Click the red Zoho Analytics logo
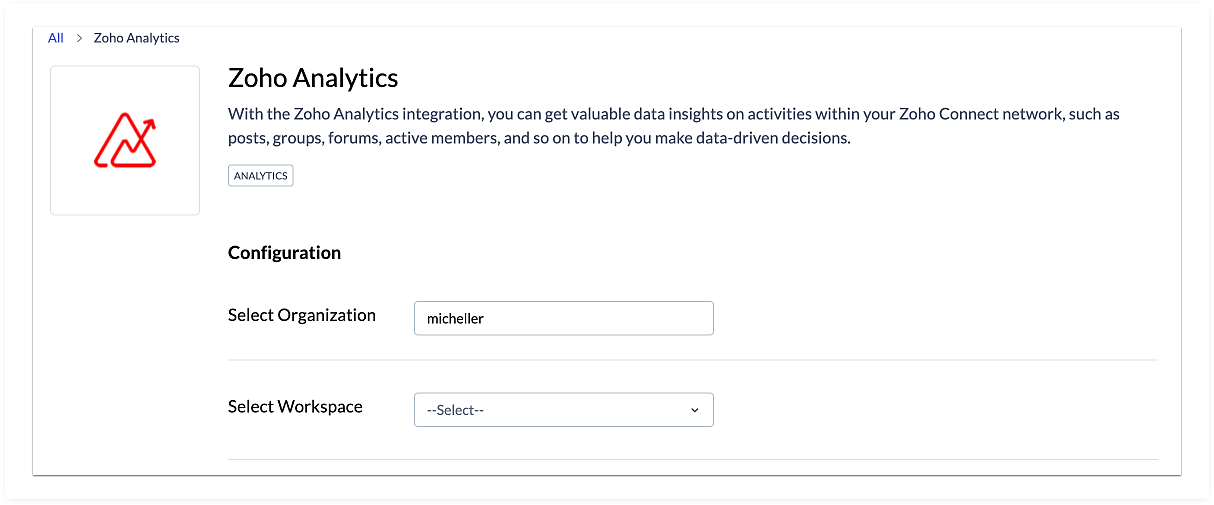1214x505 pixels. click(x=124, y=142)
